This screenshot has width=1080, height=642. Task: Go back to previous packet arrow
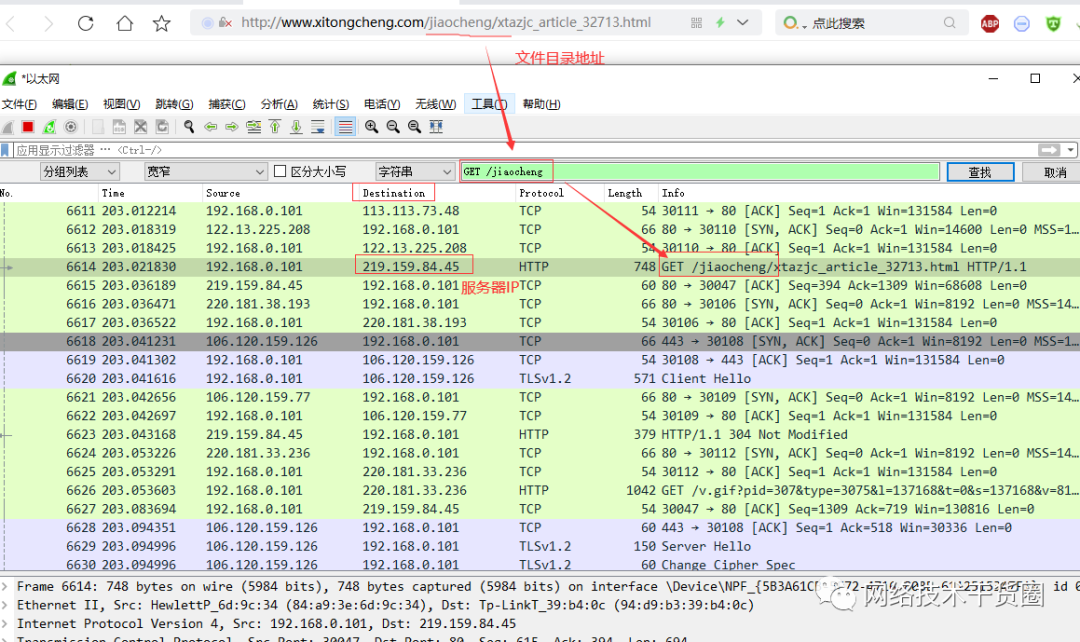point(211,127)
